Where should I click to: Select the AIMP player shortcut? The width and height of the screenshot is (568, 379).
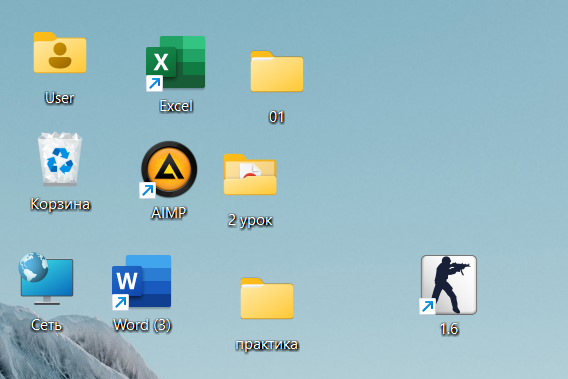click(169, 169)
